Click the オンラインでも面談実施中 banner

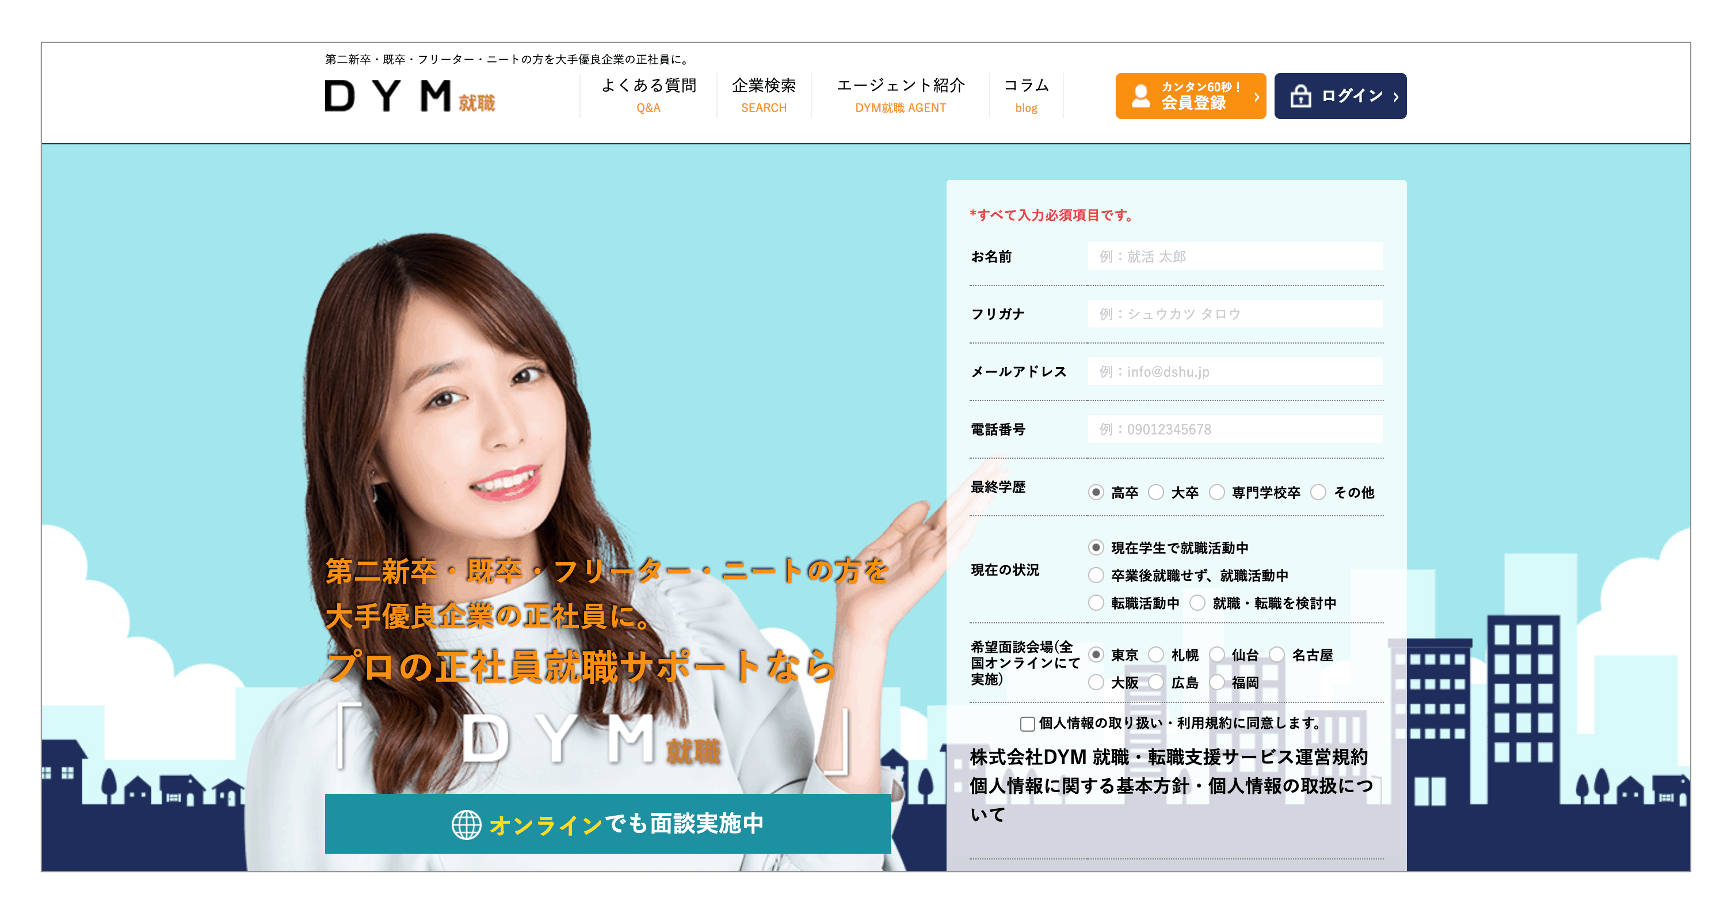click(608, 824)
